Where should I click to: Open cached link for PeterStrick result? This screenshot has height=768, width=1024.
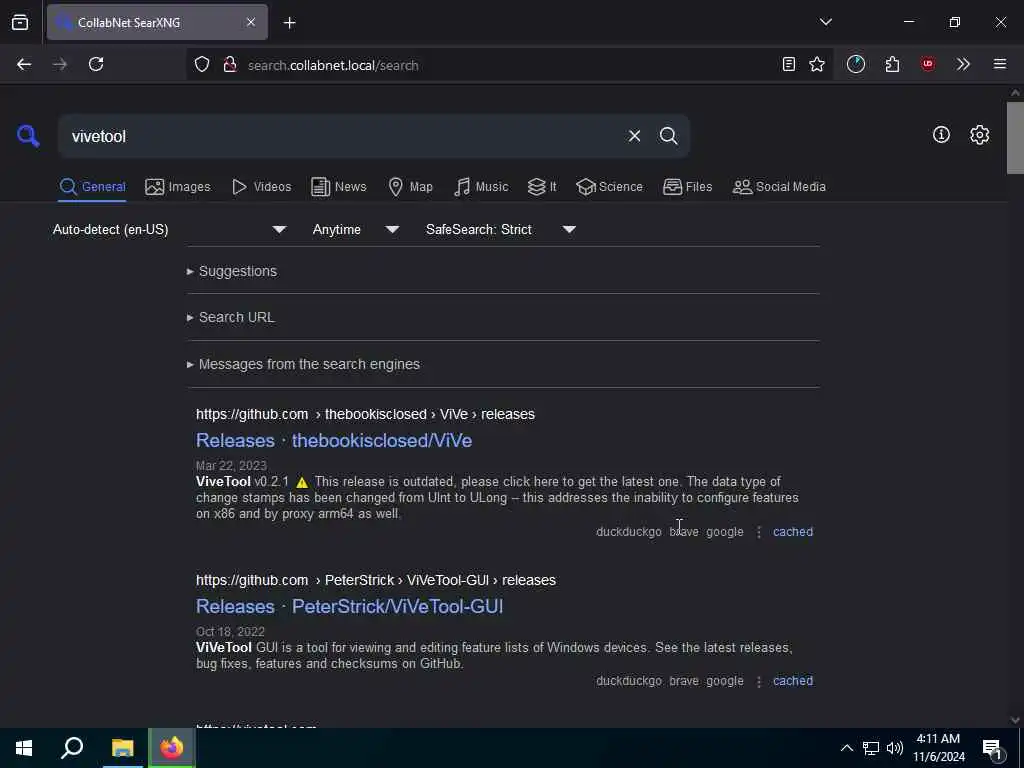tap(793, 680)
